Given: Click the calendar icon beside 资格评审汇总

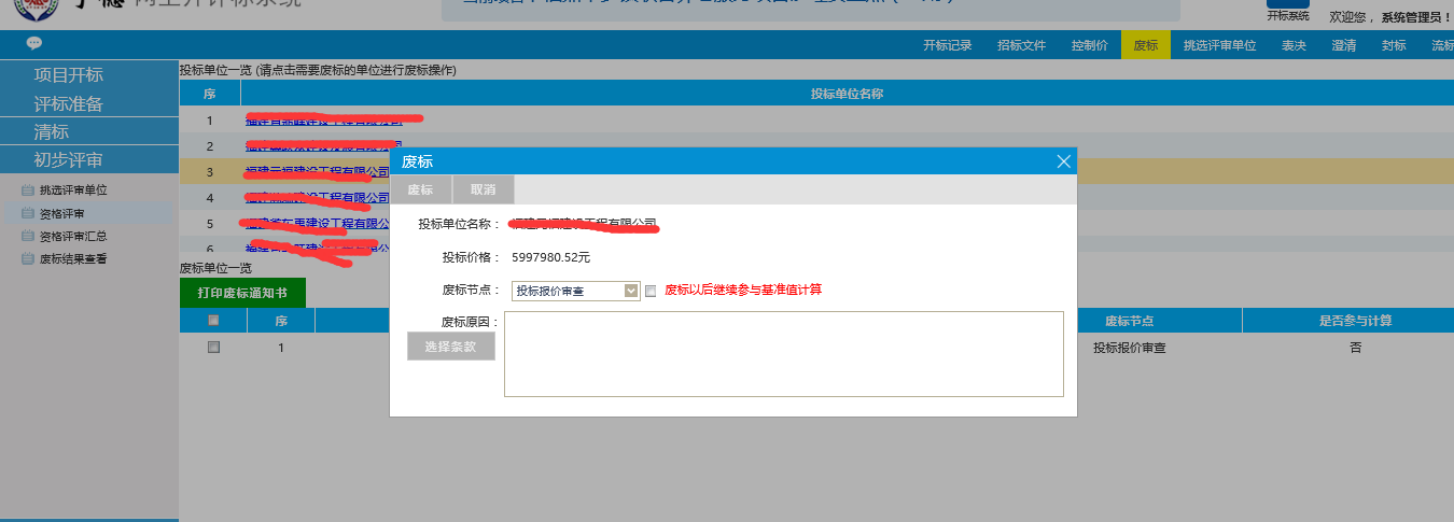Looking at the screenshot, I should pos(27,237).
